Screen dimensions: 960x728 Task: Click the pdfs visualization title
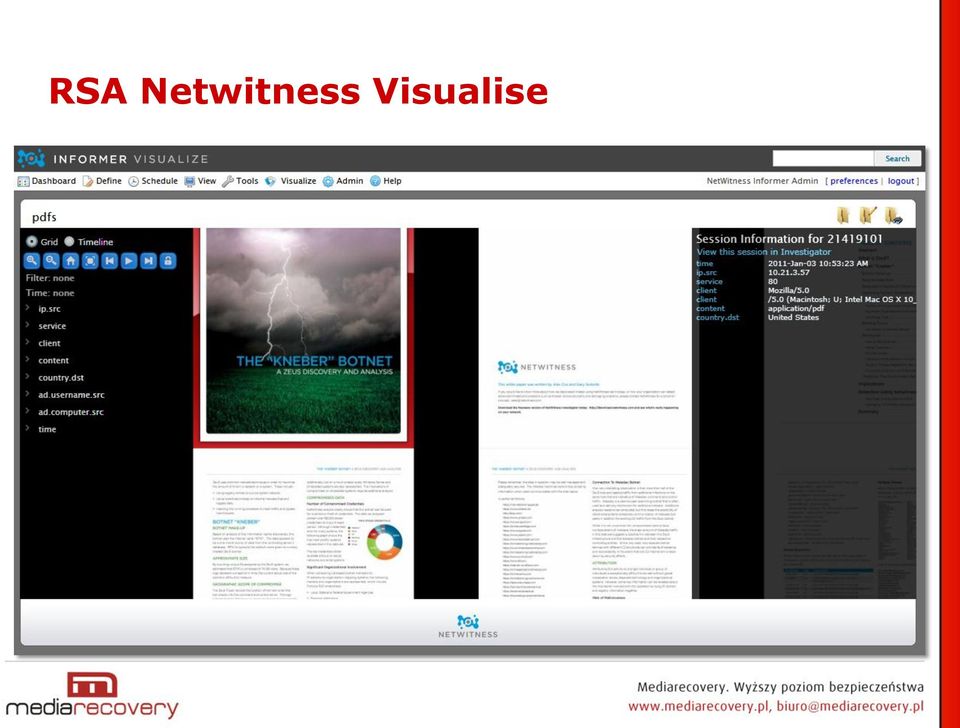tap(44, 217)
